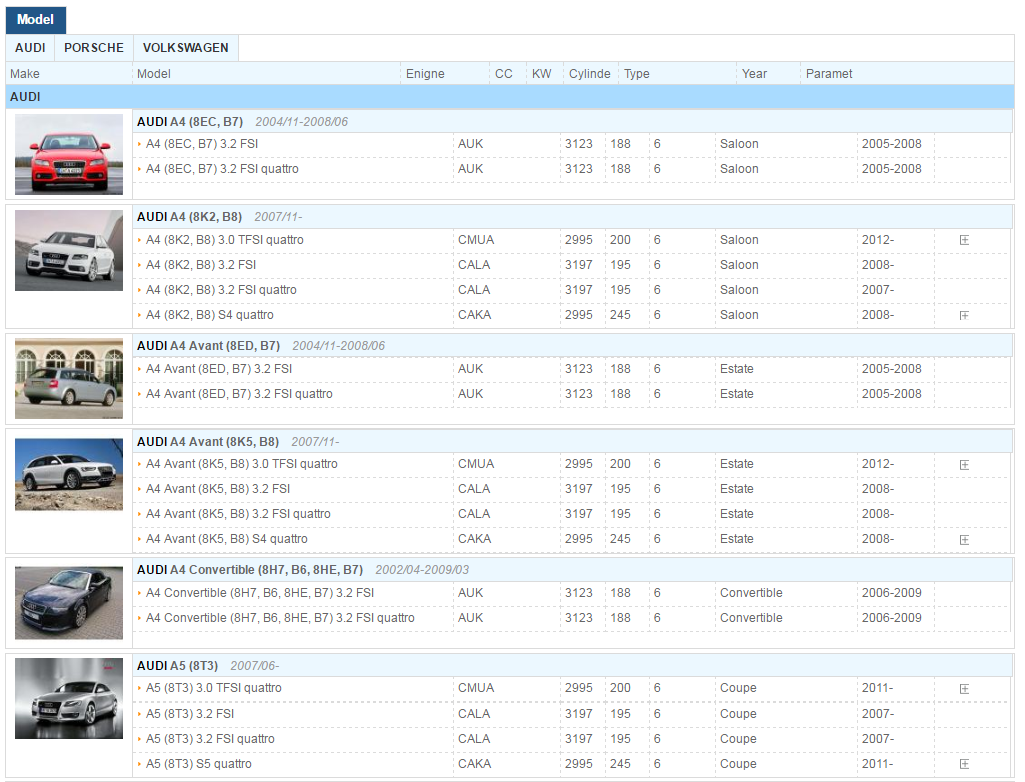1025x782 pixels.
Task: Open model A4 Avant (8K5, B8) 3.2 FSI quattro
Action: pyautogui.click(x=239, y=514)
